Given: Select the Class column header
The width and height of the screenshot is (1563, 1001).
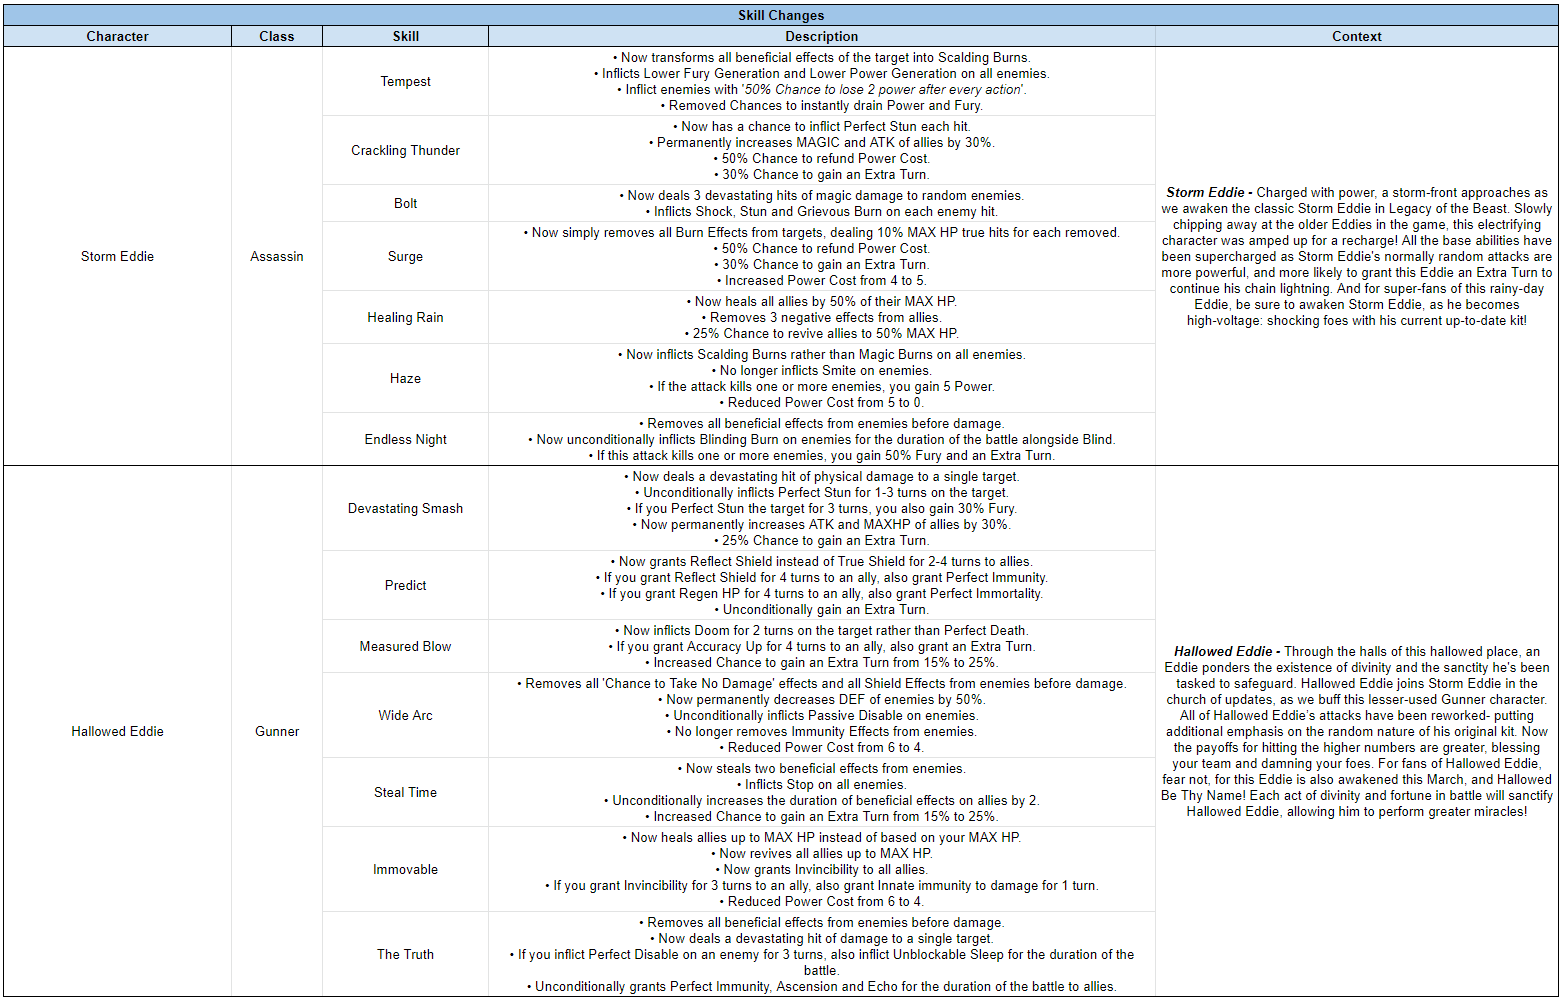Looking at the screenshot, I should [x=276, y=36].
